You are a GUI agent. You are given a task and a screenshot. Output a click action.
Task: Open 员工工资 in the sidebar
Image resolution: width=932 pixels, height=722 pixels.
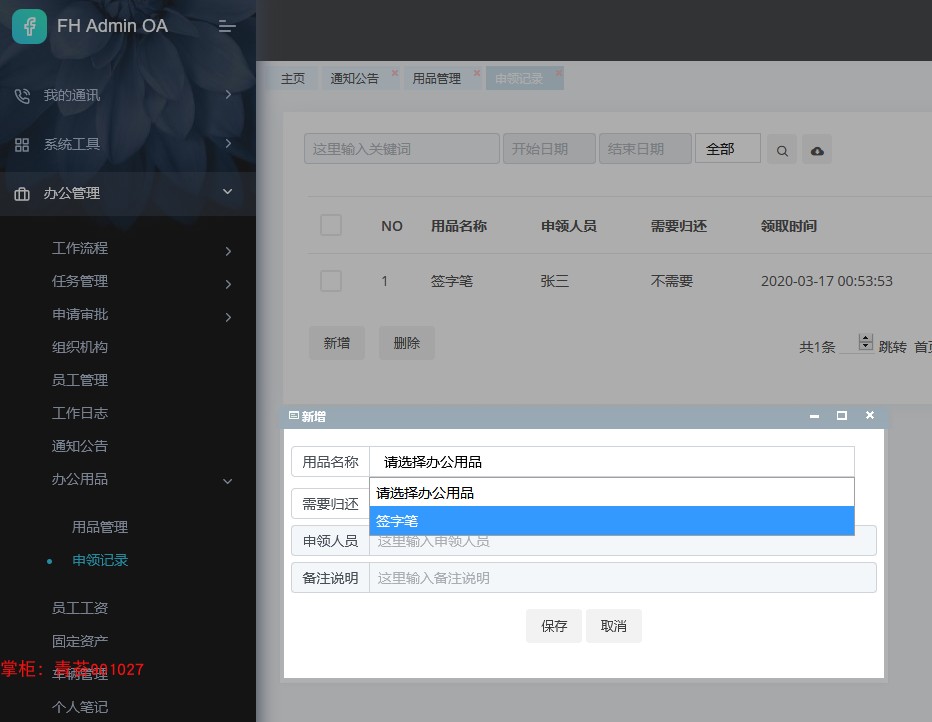80,608
